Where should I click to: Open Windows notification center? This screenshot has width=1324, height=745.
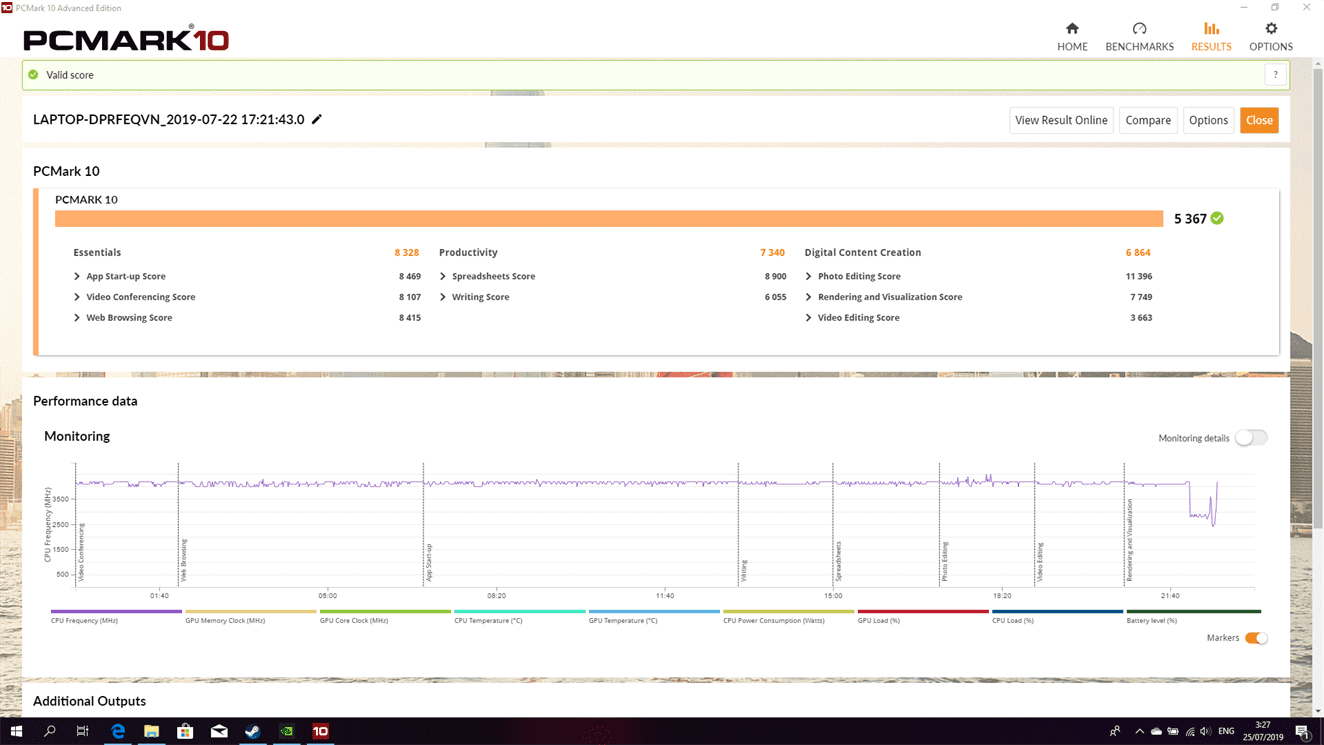tap(1303, 731)
